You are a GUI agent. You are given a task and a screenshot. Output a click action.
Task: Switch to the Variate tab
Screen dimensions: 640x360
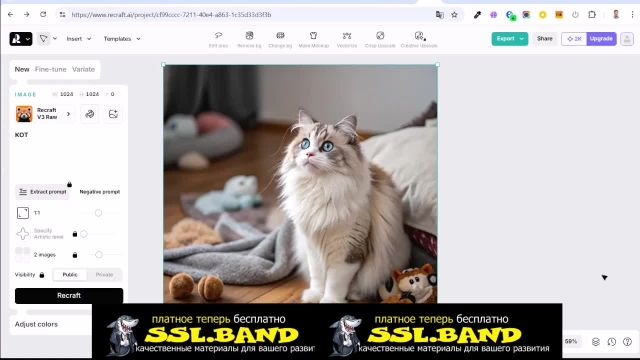click(83, 69)
